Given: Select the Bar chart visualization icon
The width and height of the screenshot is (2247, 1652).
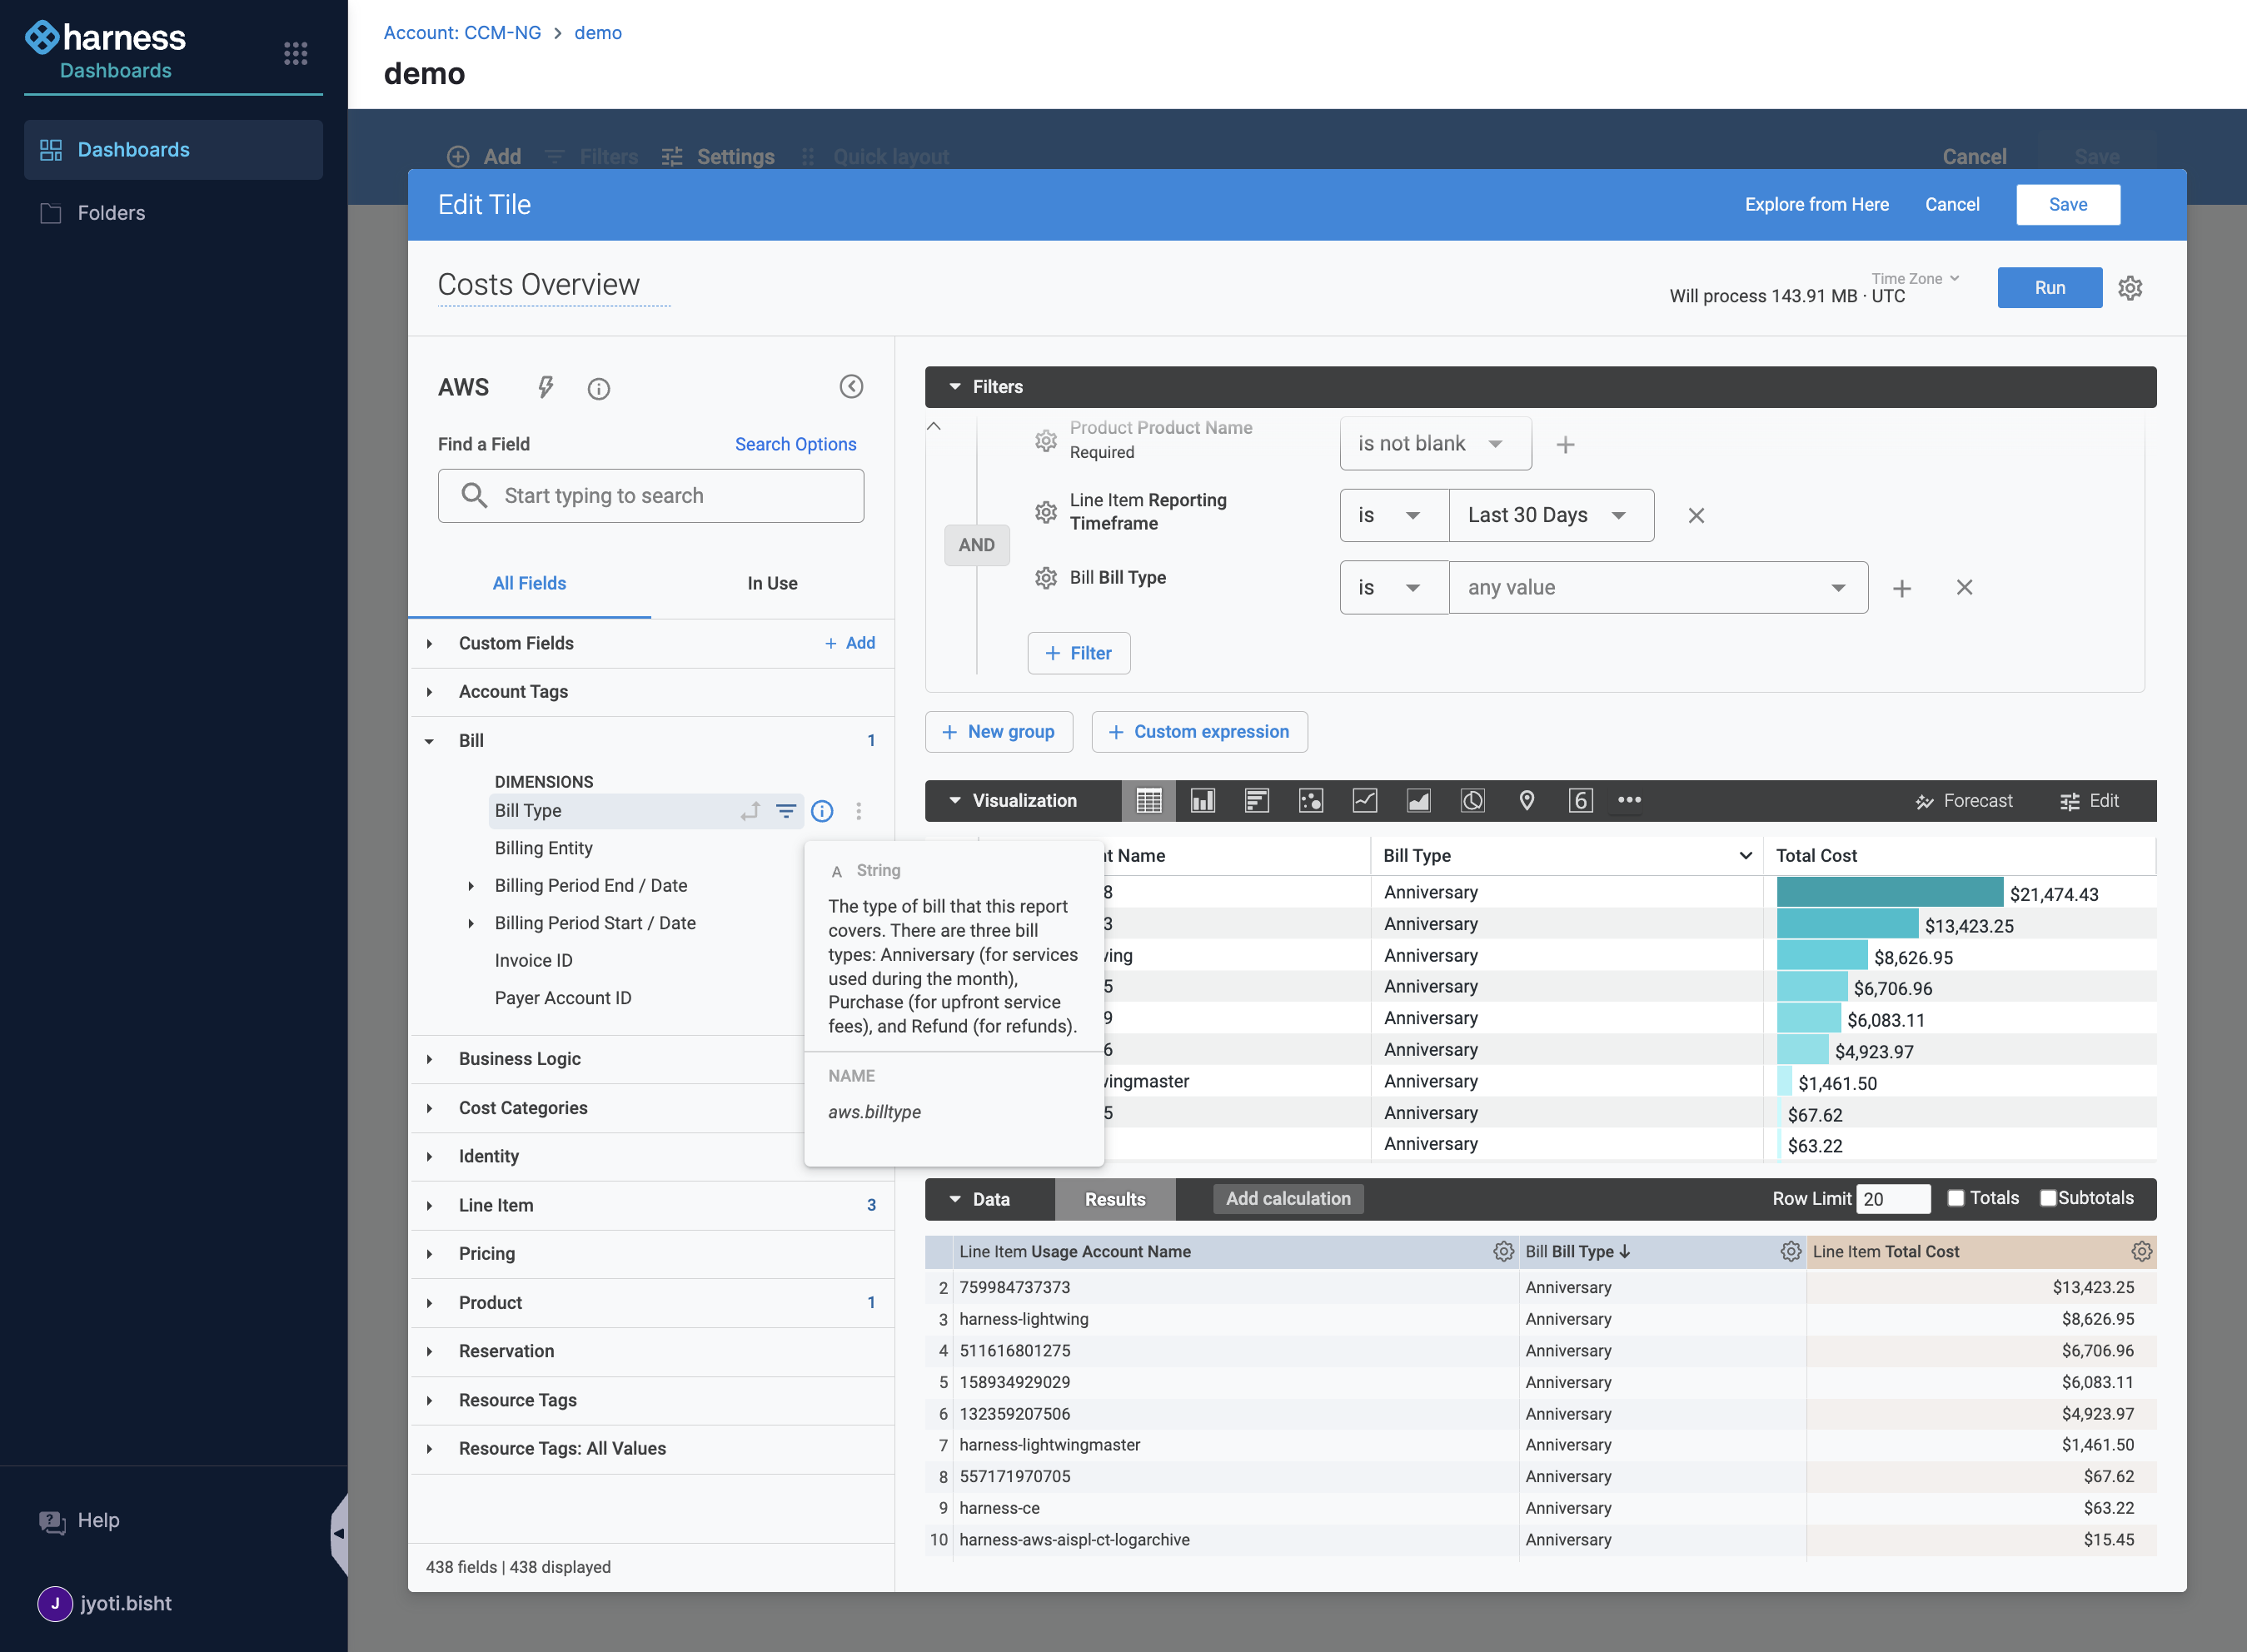Looking at the screenshot, I should tap(1257, 801).
